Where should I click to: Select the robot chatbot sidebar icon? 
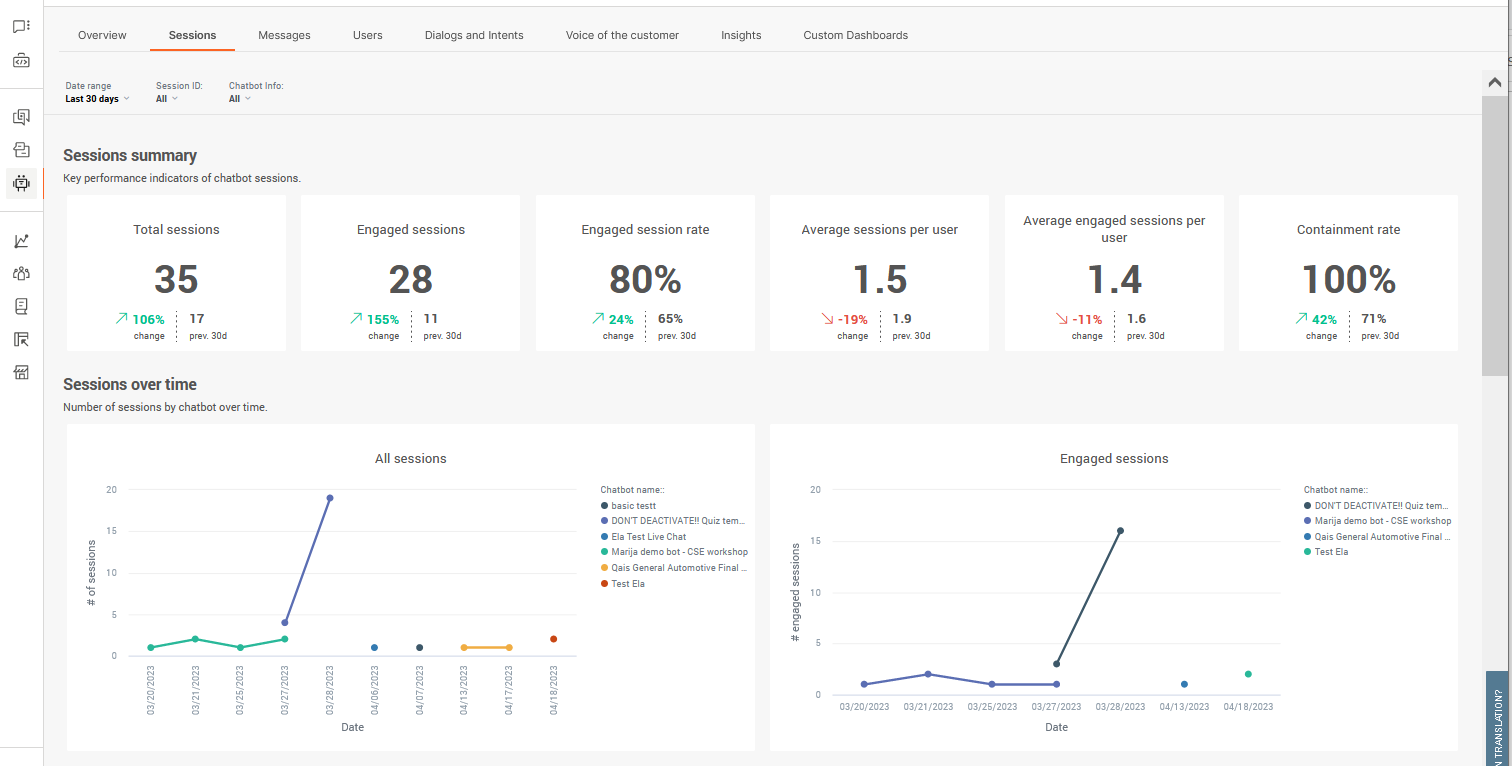[x=21, y=183]
